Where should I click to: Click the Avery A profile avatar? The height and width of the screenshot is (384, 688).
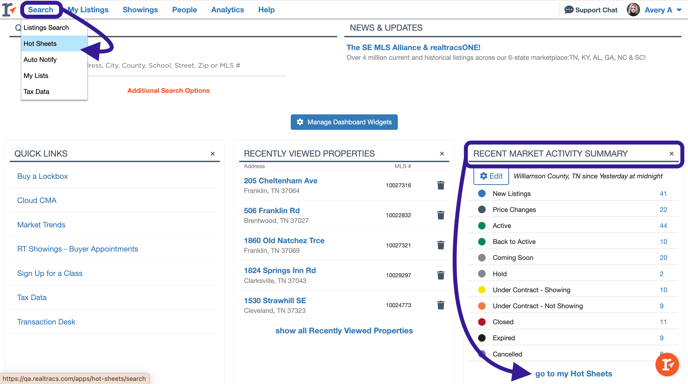633,10
